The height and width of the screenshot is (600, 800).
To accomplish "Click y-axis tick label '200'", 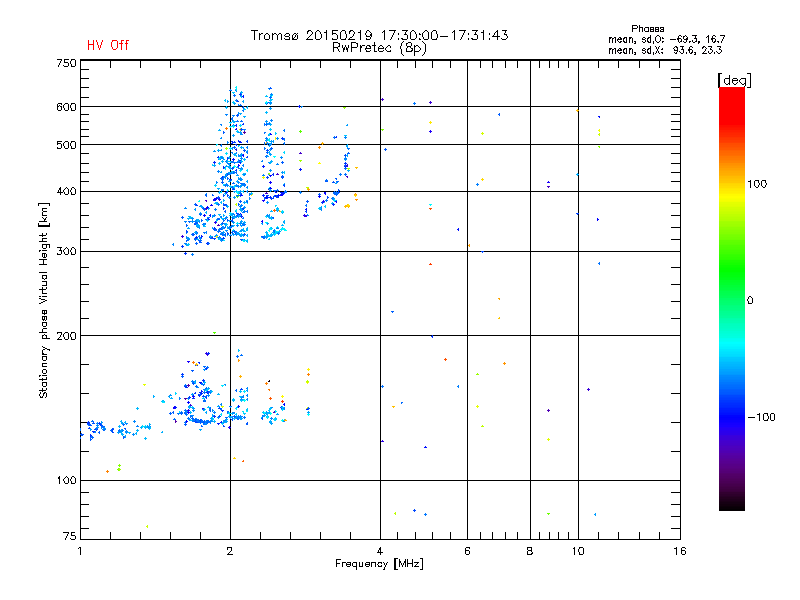I will 66,336.
